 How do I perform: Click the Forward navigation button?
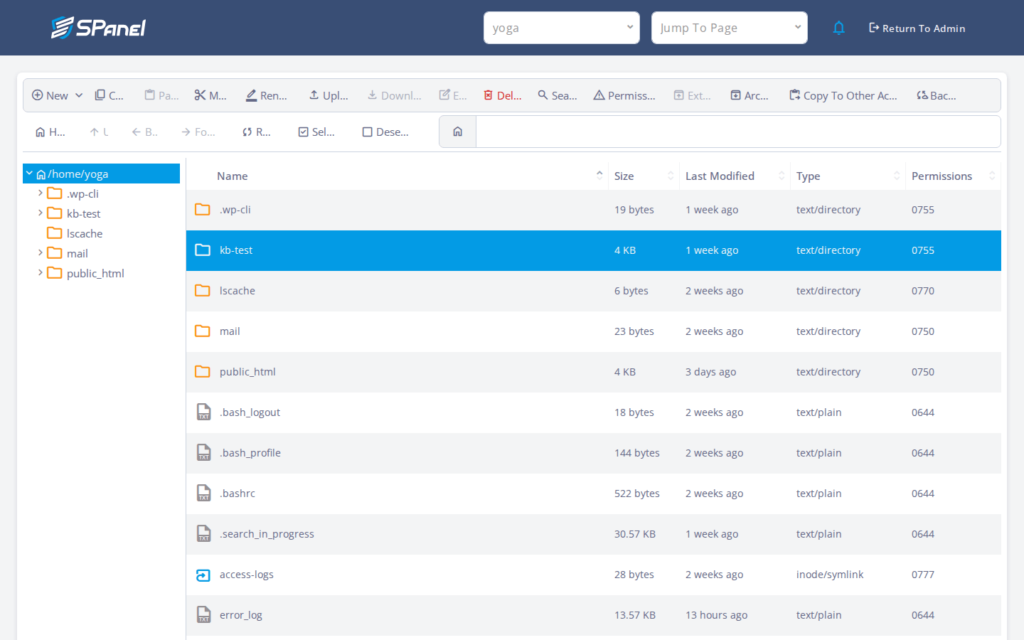click(198, 132)
